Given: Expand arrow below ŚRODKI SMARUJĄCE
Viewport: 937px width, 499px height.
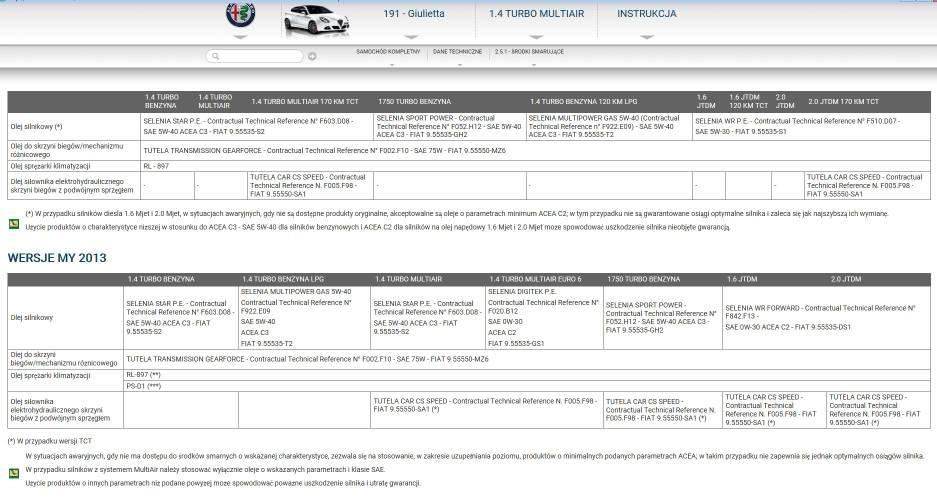Looking at the screenshot, I should coord(534,65).
